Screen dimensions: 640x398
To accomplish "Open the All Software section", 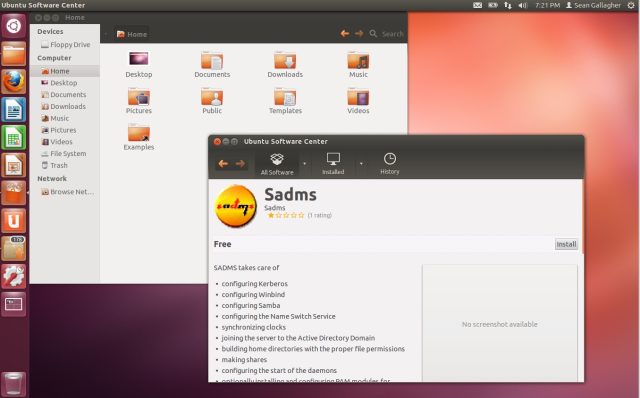I will pos(277,164).
